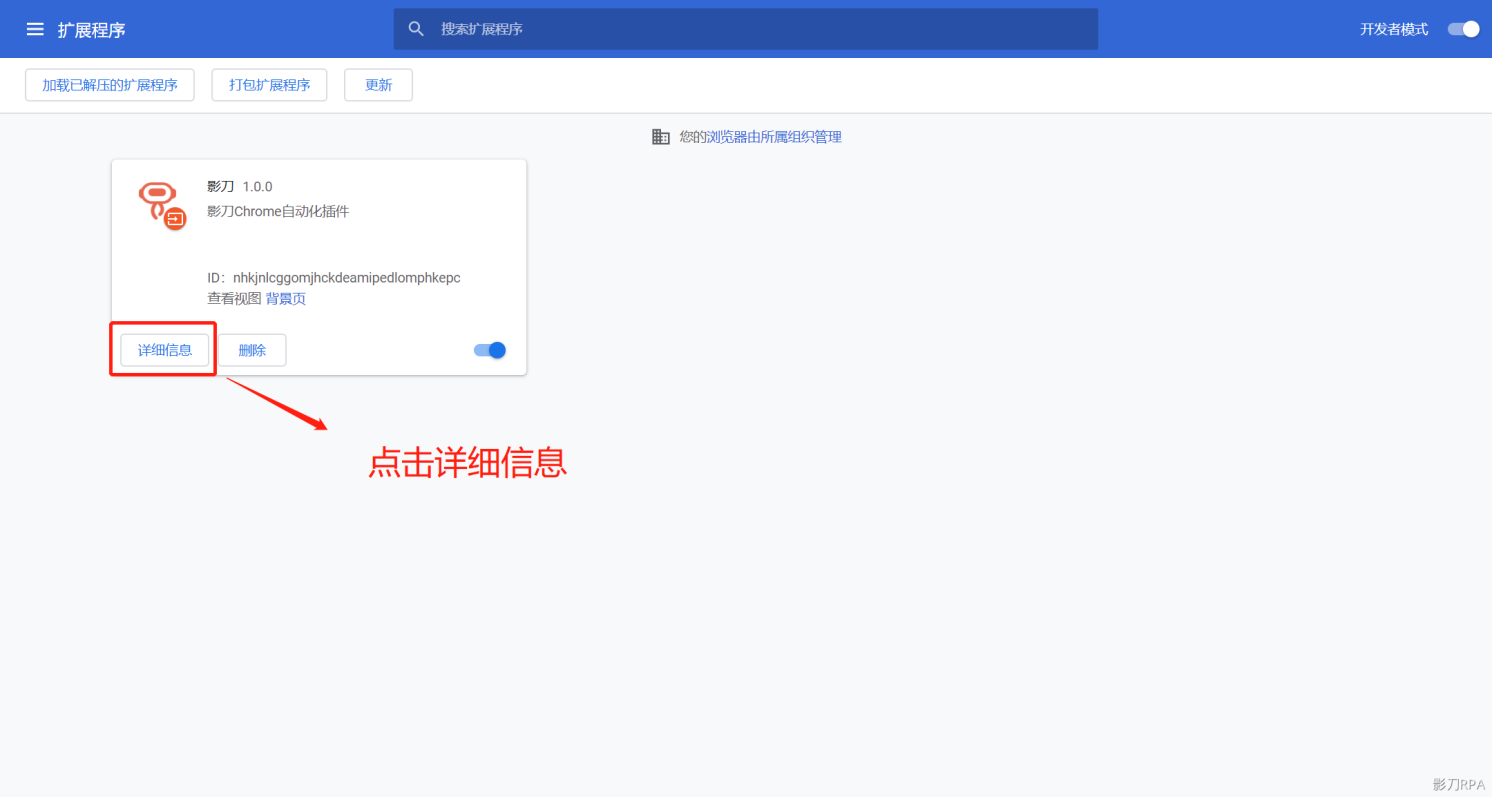
Task: Click the 影刀 extension logo icon
Action: click(160, 205)
